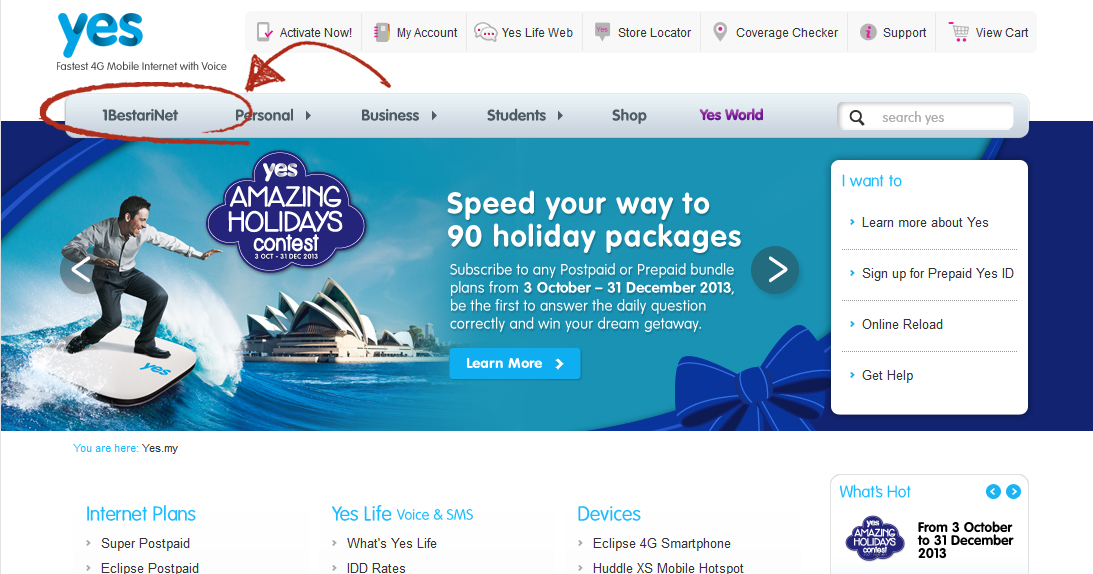Click the Yes Life Web chat bubble icon
This screenshot has height=574, width=1093.
pos(485,32)
